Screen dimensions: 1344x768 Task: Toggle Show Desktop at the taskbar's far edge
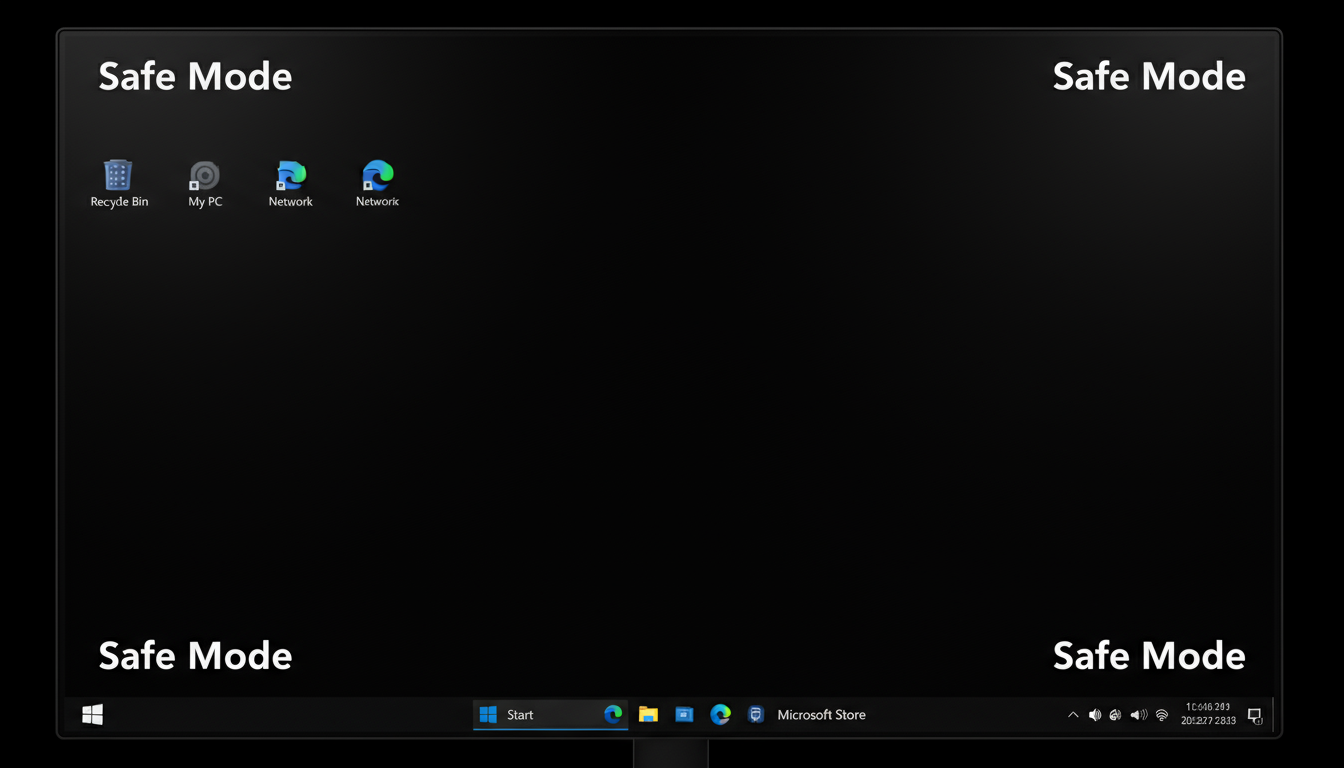pos(1275,715)
